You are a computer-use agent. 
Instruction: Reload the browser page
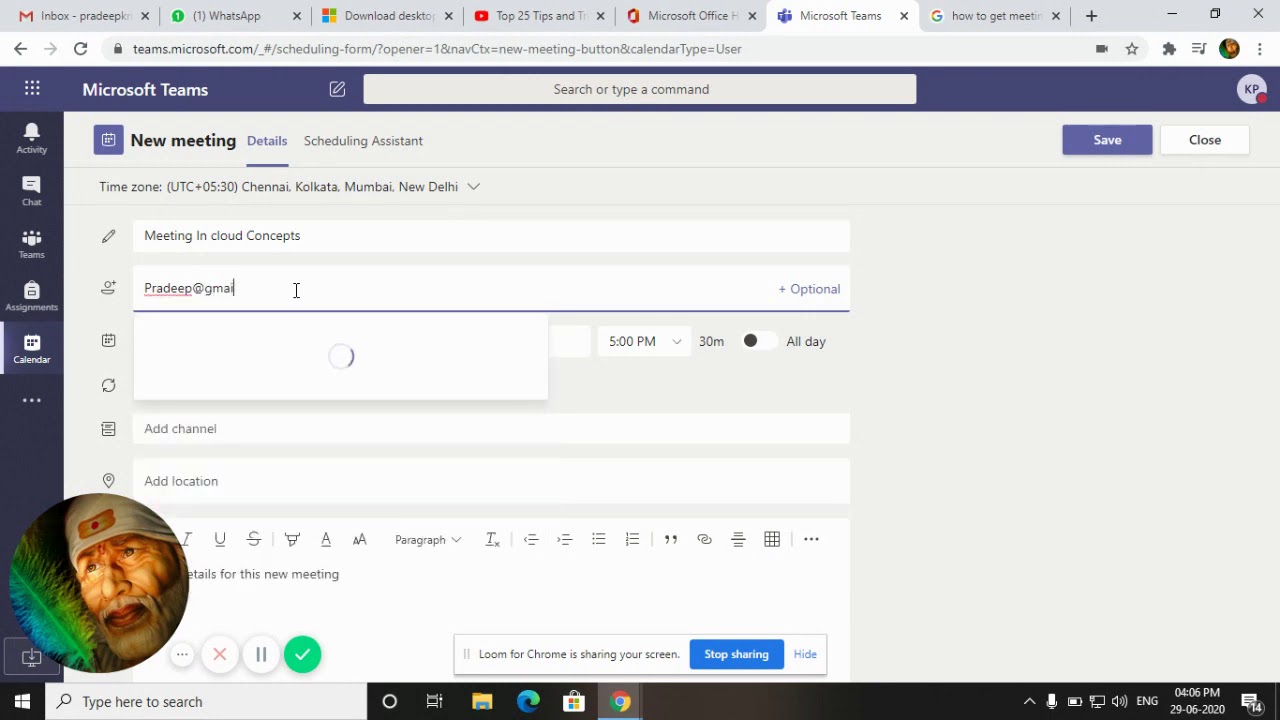click(x=81, y=49)
